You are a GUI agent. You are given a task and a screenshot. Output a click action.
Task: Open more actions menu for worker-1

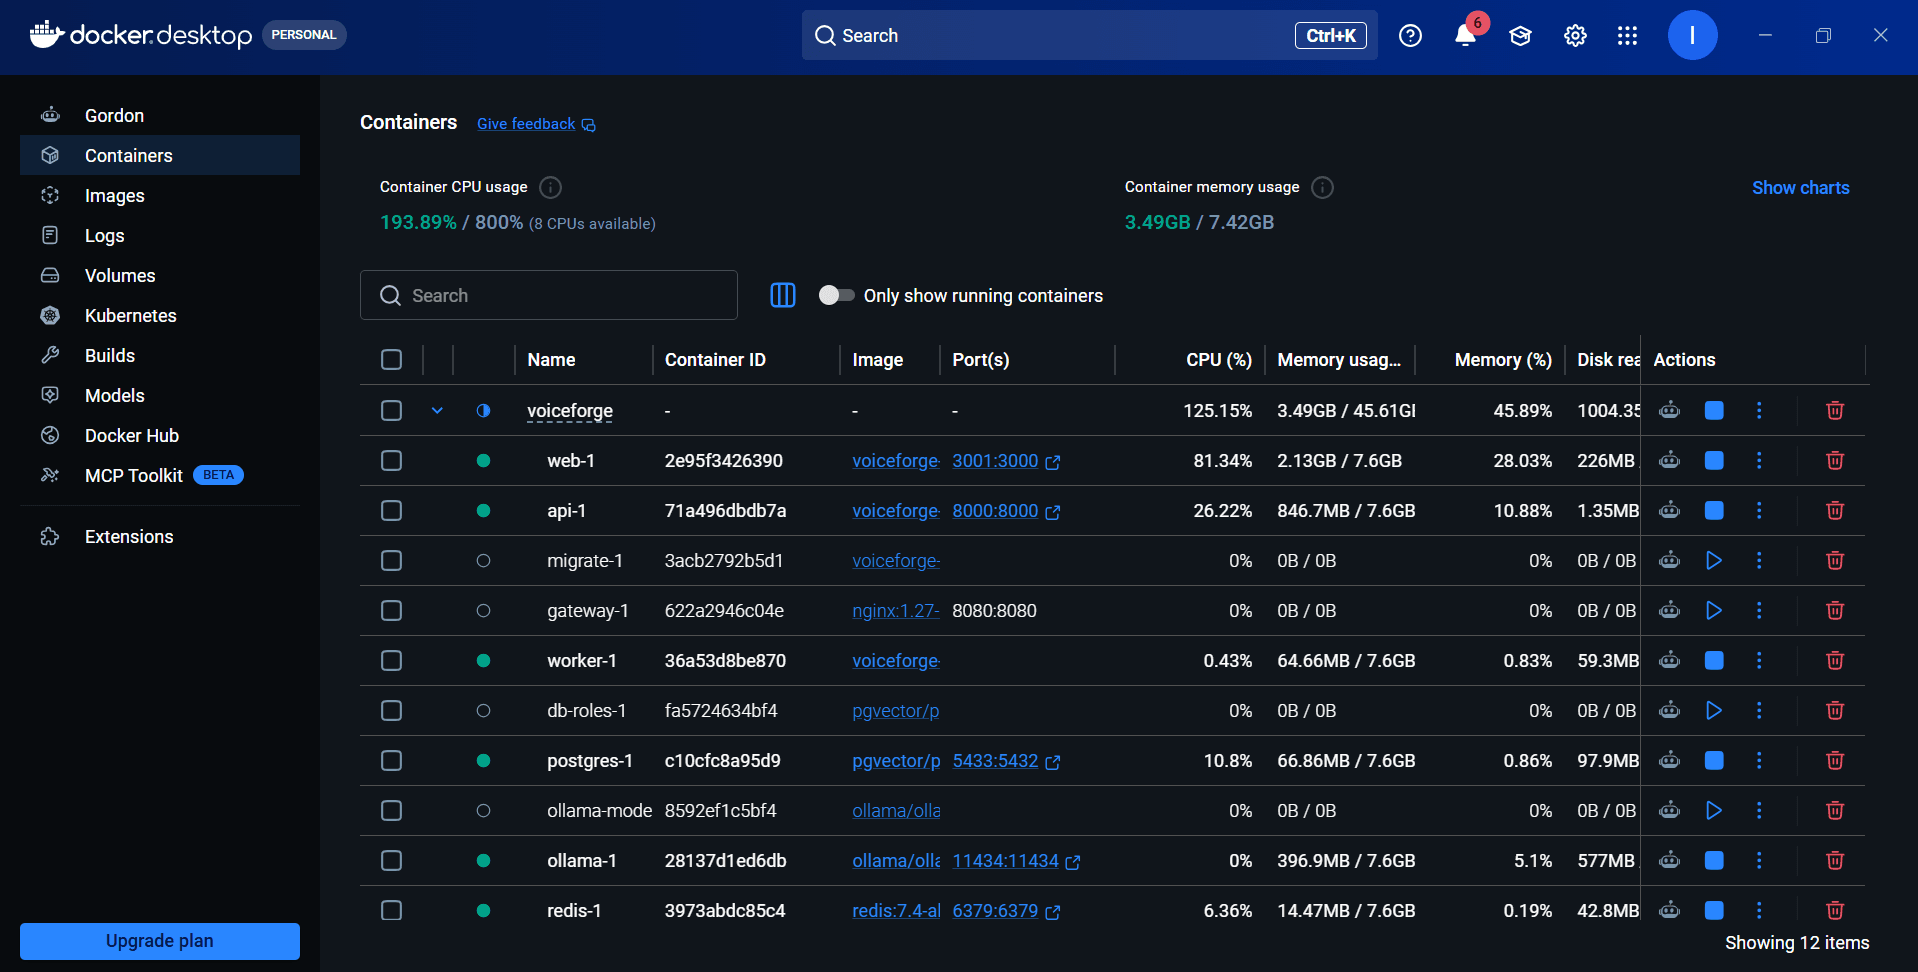(1759, 660)
